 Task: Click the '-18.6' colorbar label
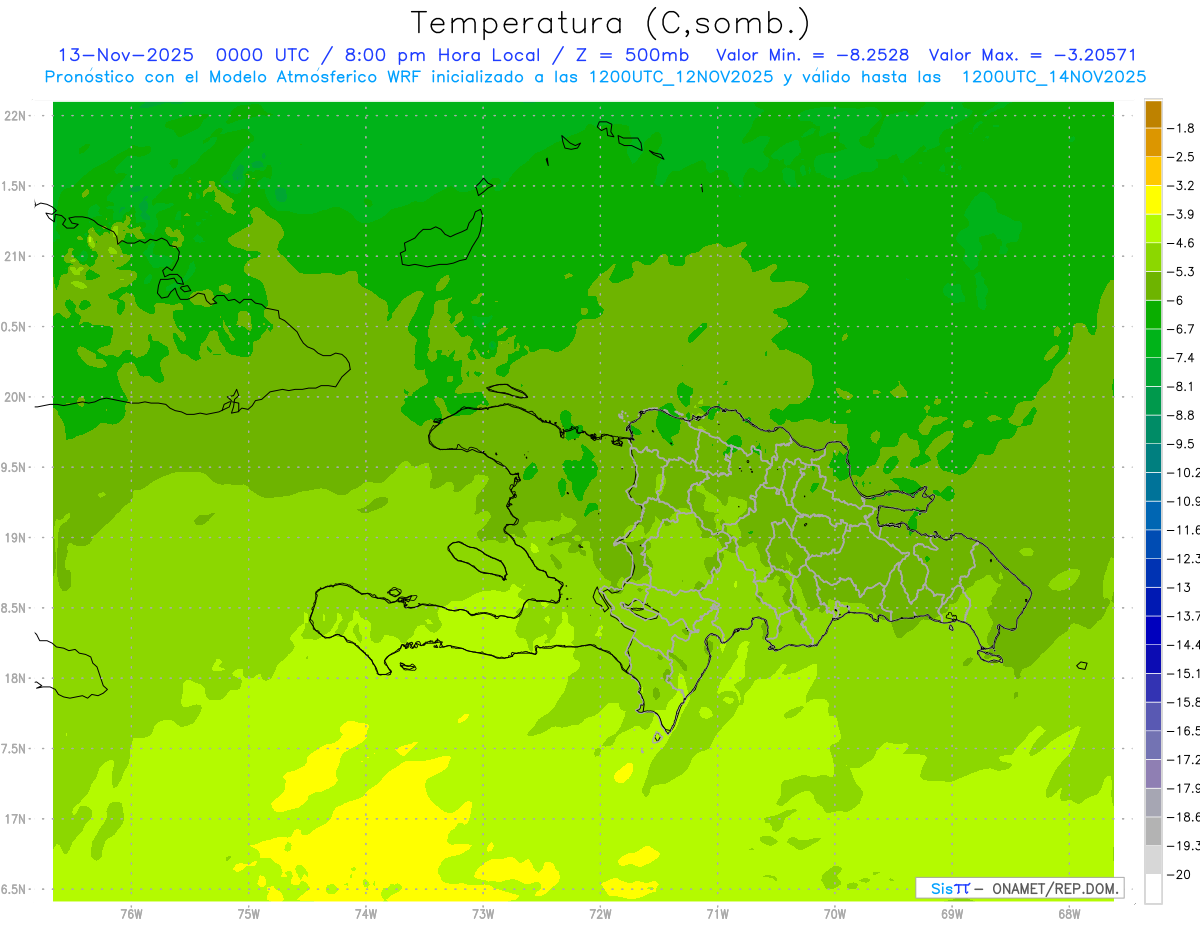(x=1186, y=817)
